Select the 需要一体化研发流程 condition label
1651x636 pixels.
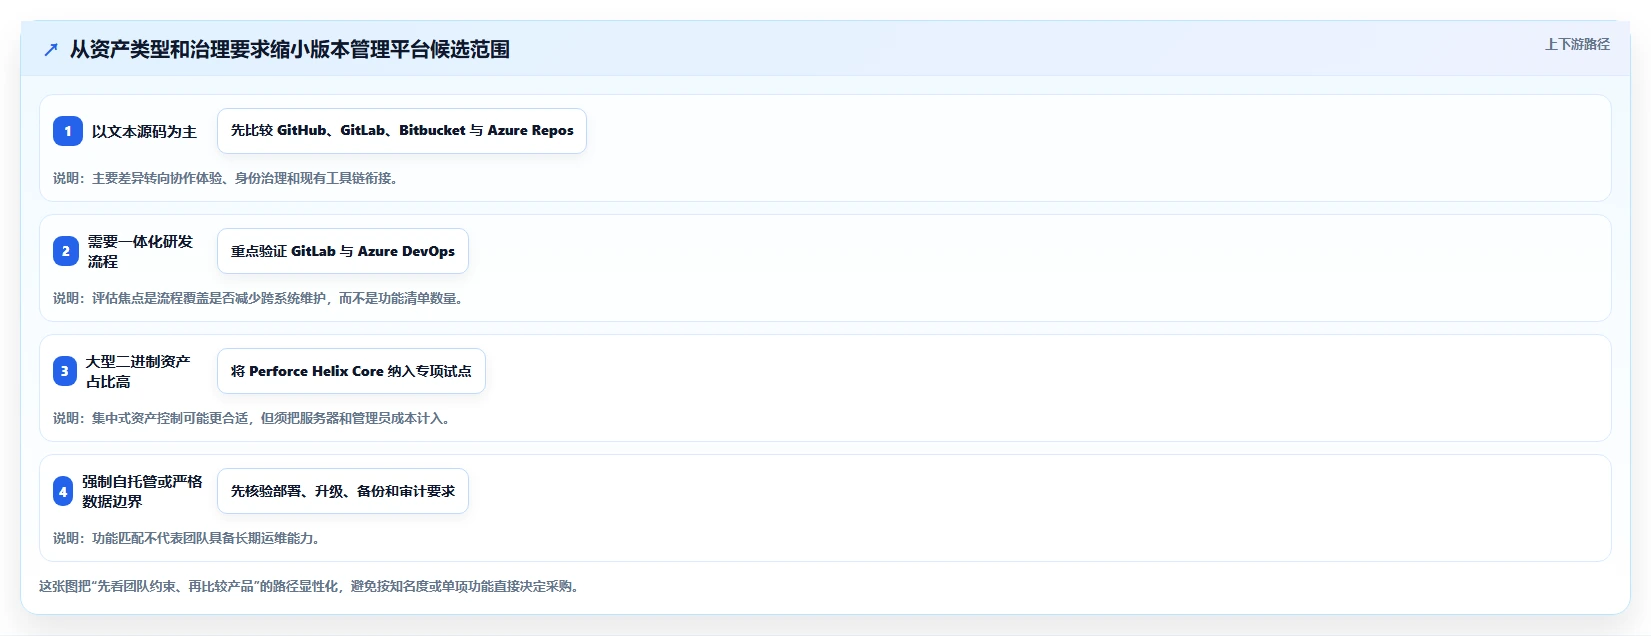point(140,251)
